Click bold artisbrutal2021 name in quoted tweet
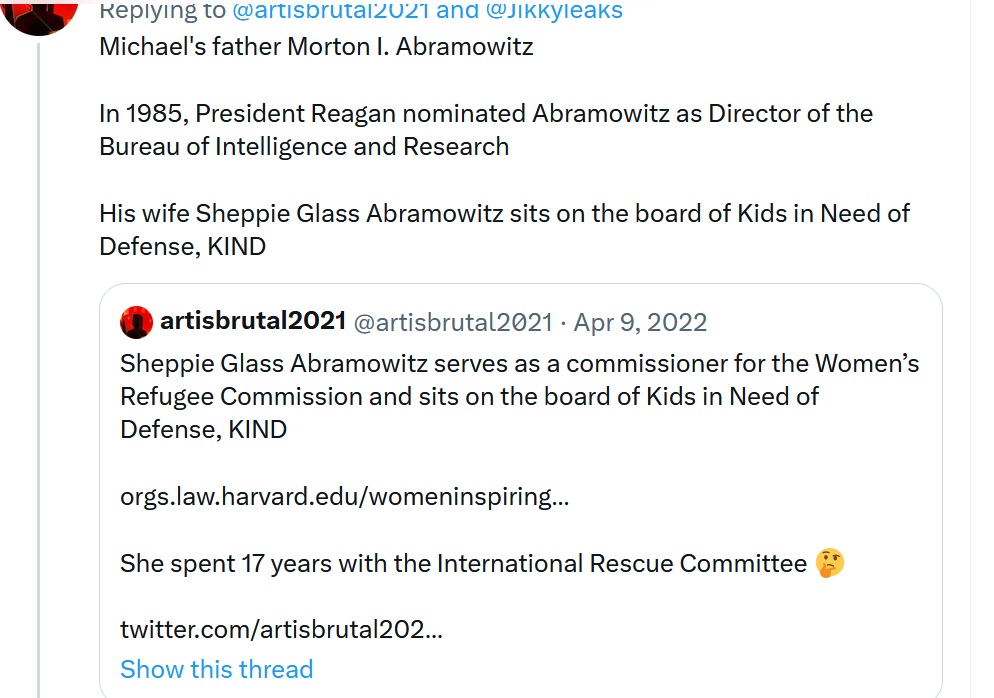 [252, 322]
